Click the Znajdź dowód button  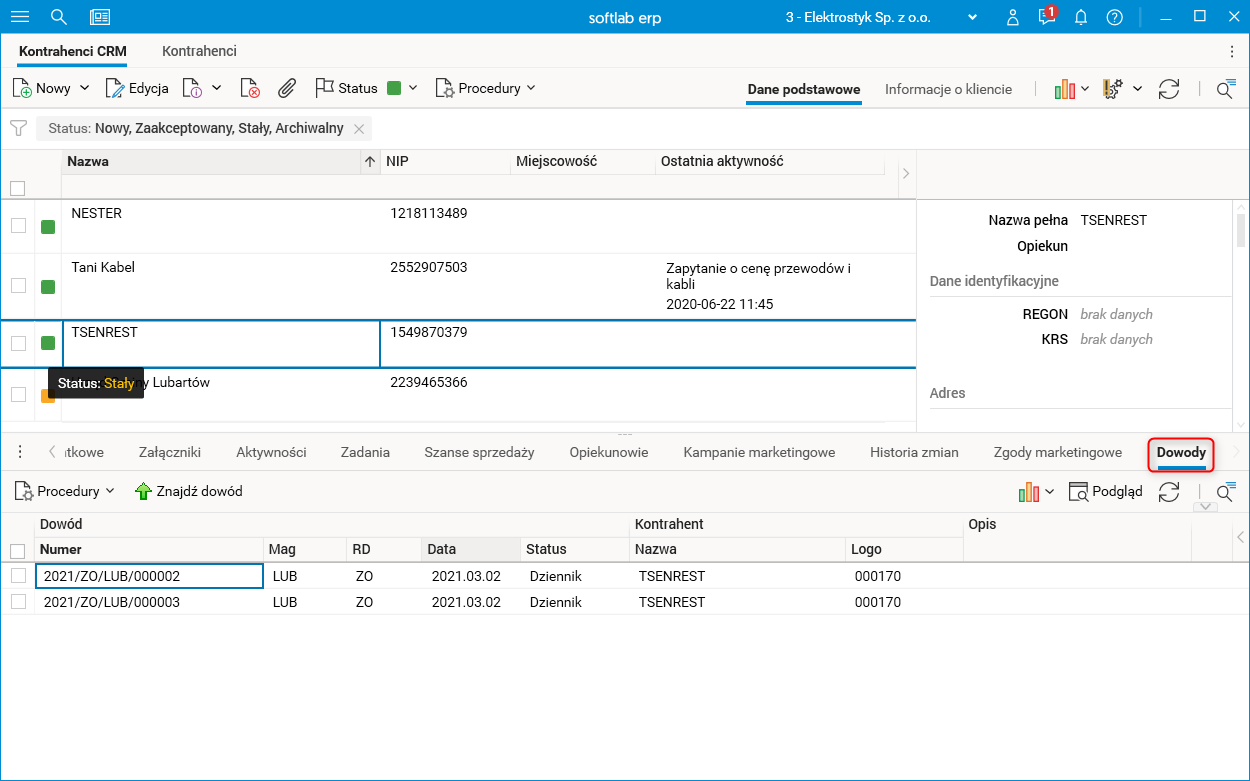(x=189, y=491)
